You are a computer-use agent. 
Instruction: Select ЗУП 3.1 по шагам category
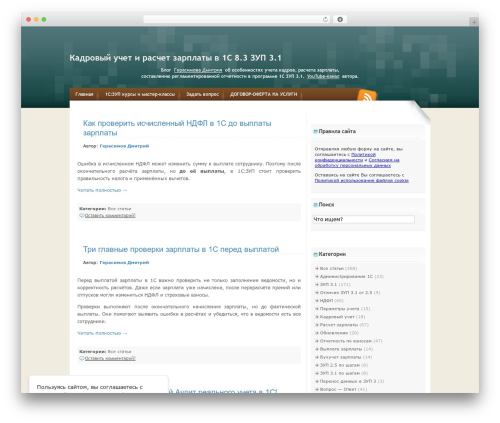point(340,373)
